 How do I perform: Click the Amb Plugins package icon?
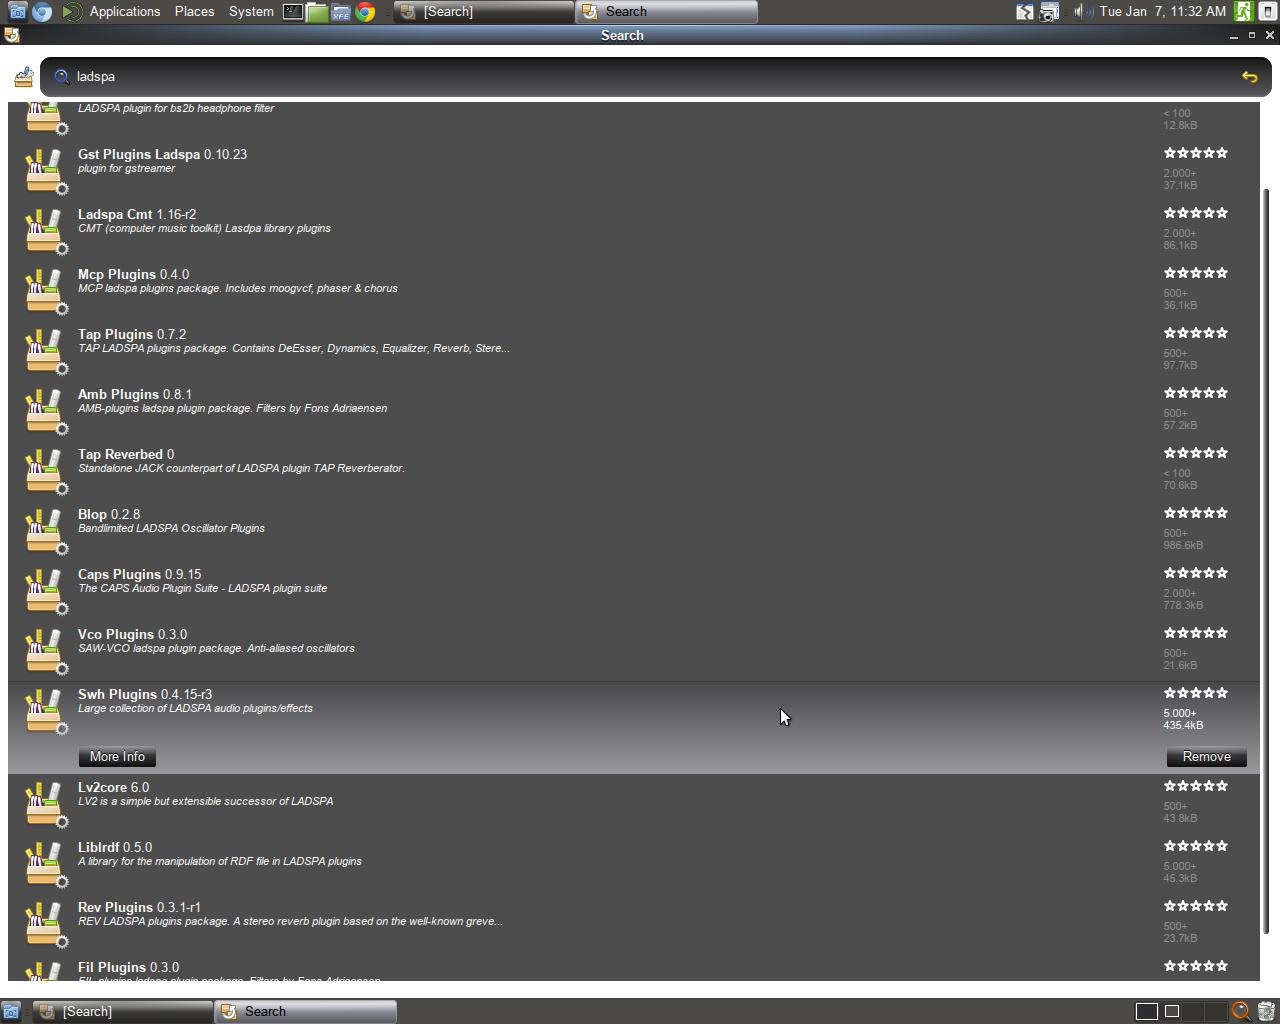point(45,410)
